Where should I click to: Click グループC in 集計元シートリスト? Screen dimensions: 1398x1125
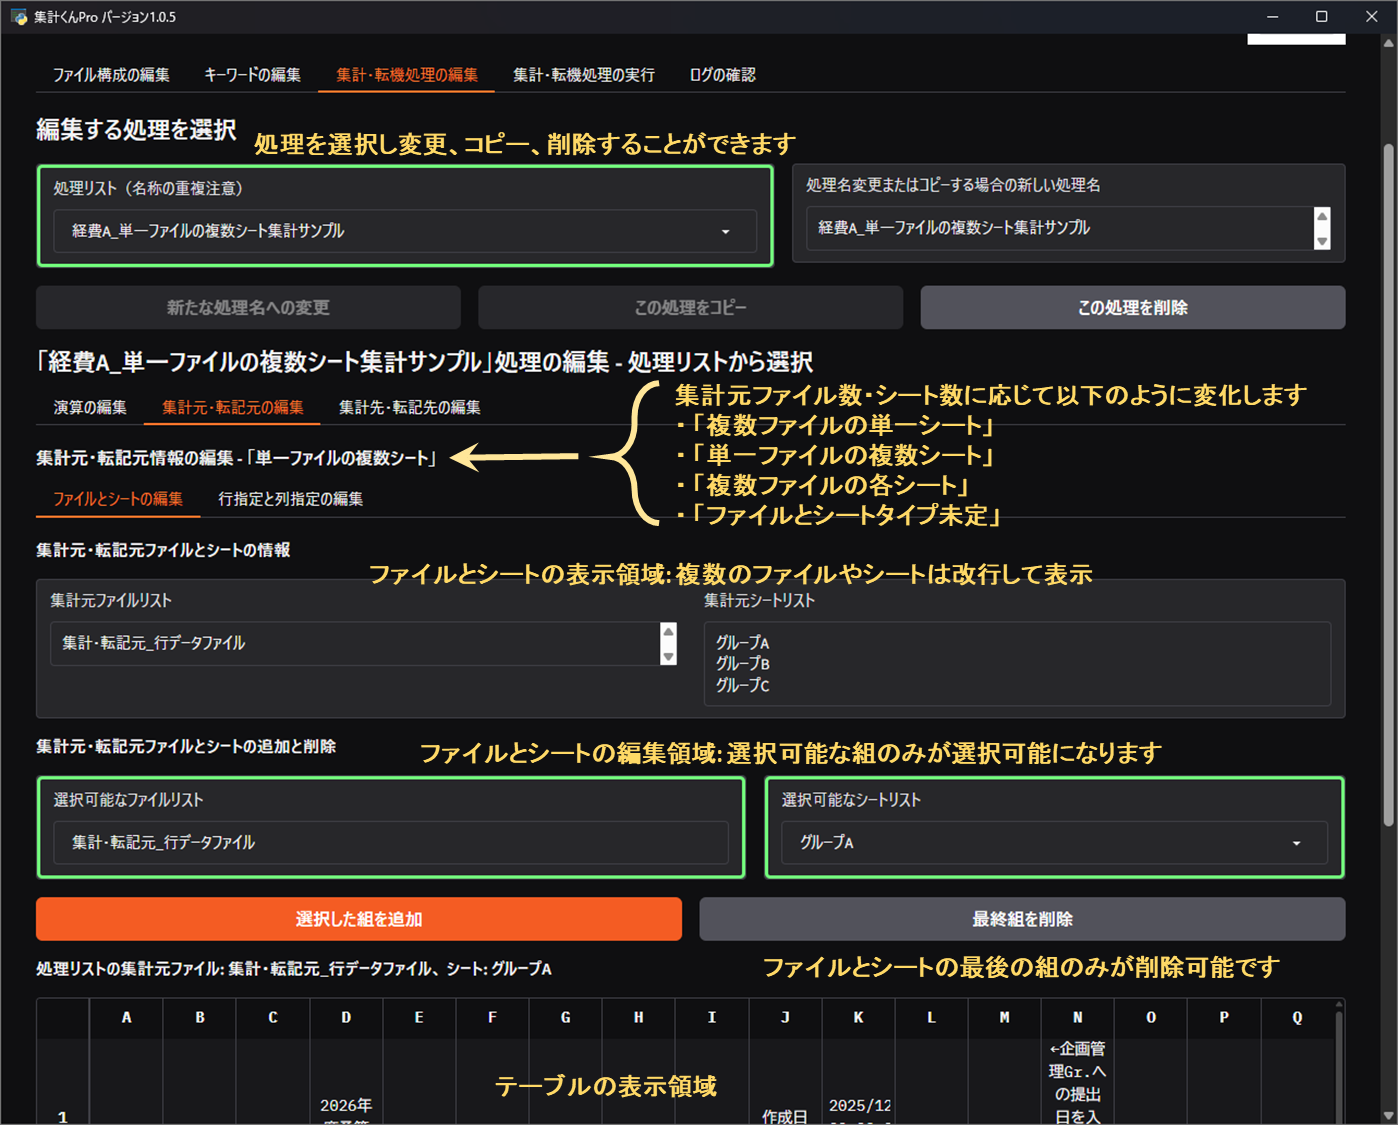[x=743, y=686]
